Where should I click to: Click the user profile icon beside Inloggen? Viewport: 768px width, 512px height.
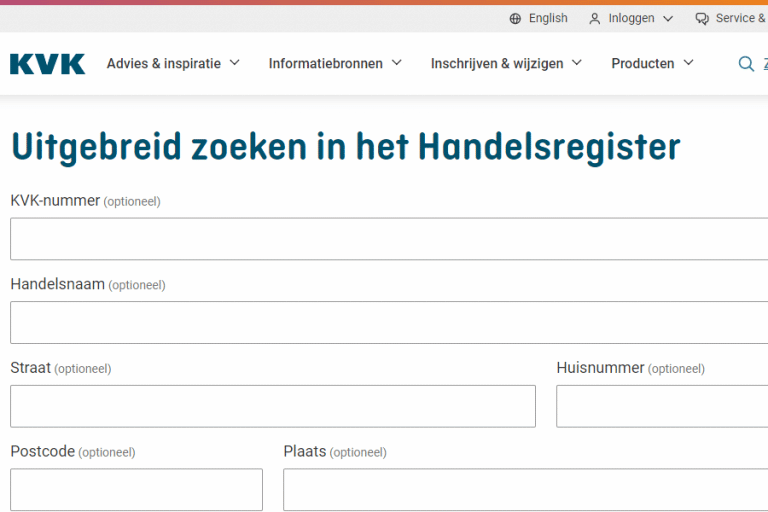595,19
